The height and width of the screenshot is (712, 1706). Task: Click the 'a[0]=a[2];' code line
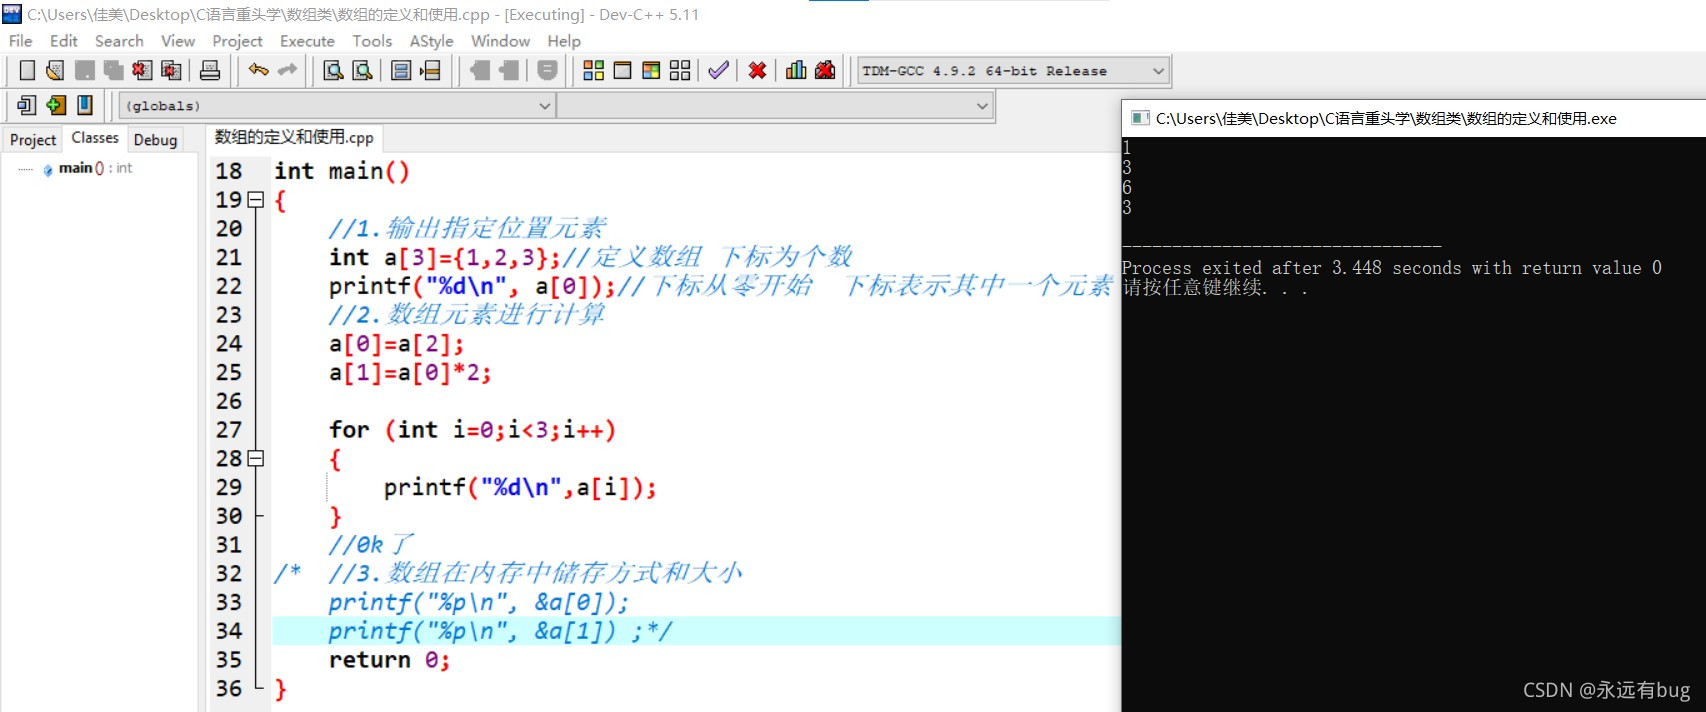click(x=396, y=344)
